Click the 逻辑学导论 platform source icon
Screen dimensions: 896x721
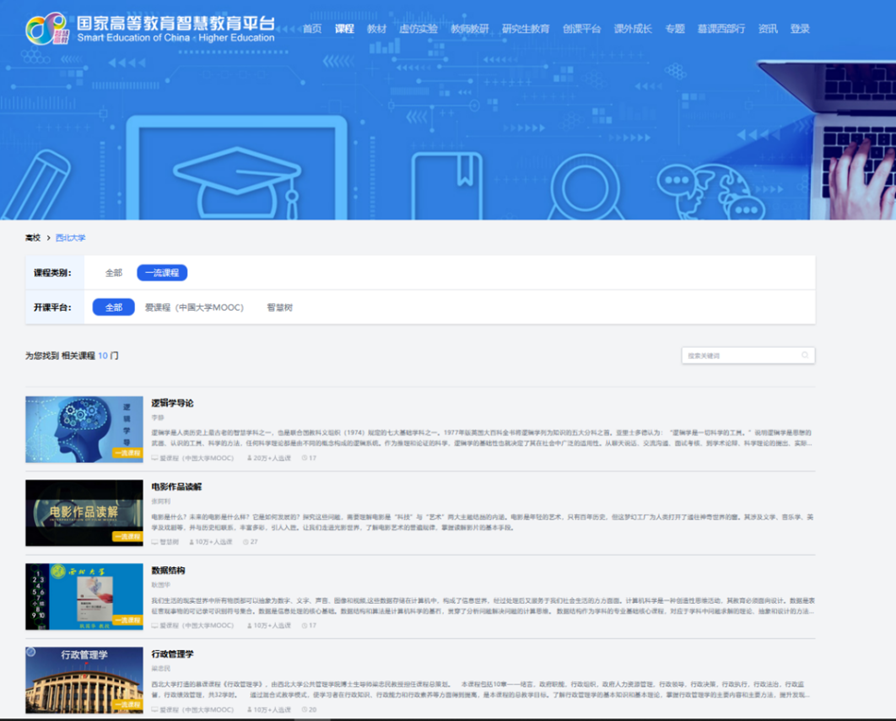[155, 458]
